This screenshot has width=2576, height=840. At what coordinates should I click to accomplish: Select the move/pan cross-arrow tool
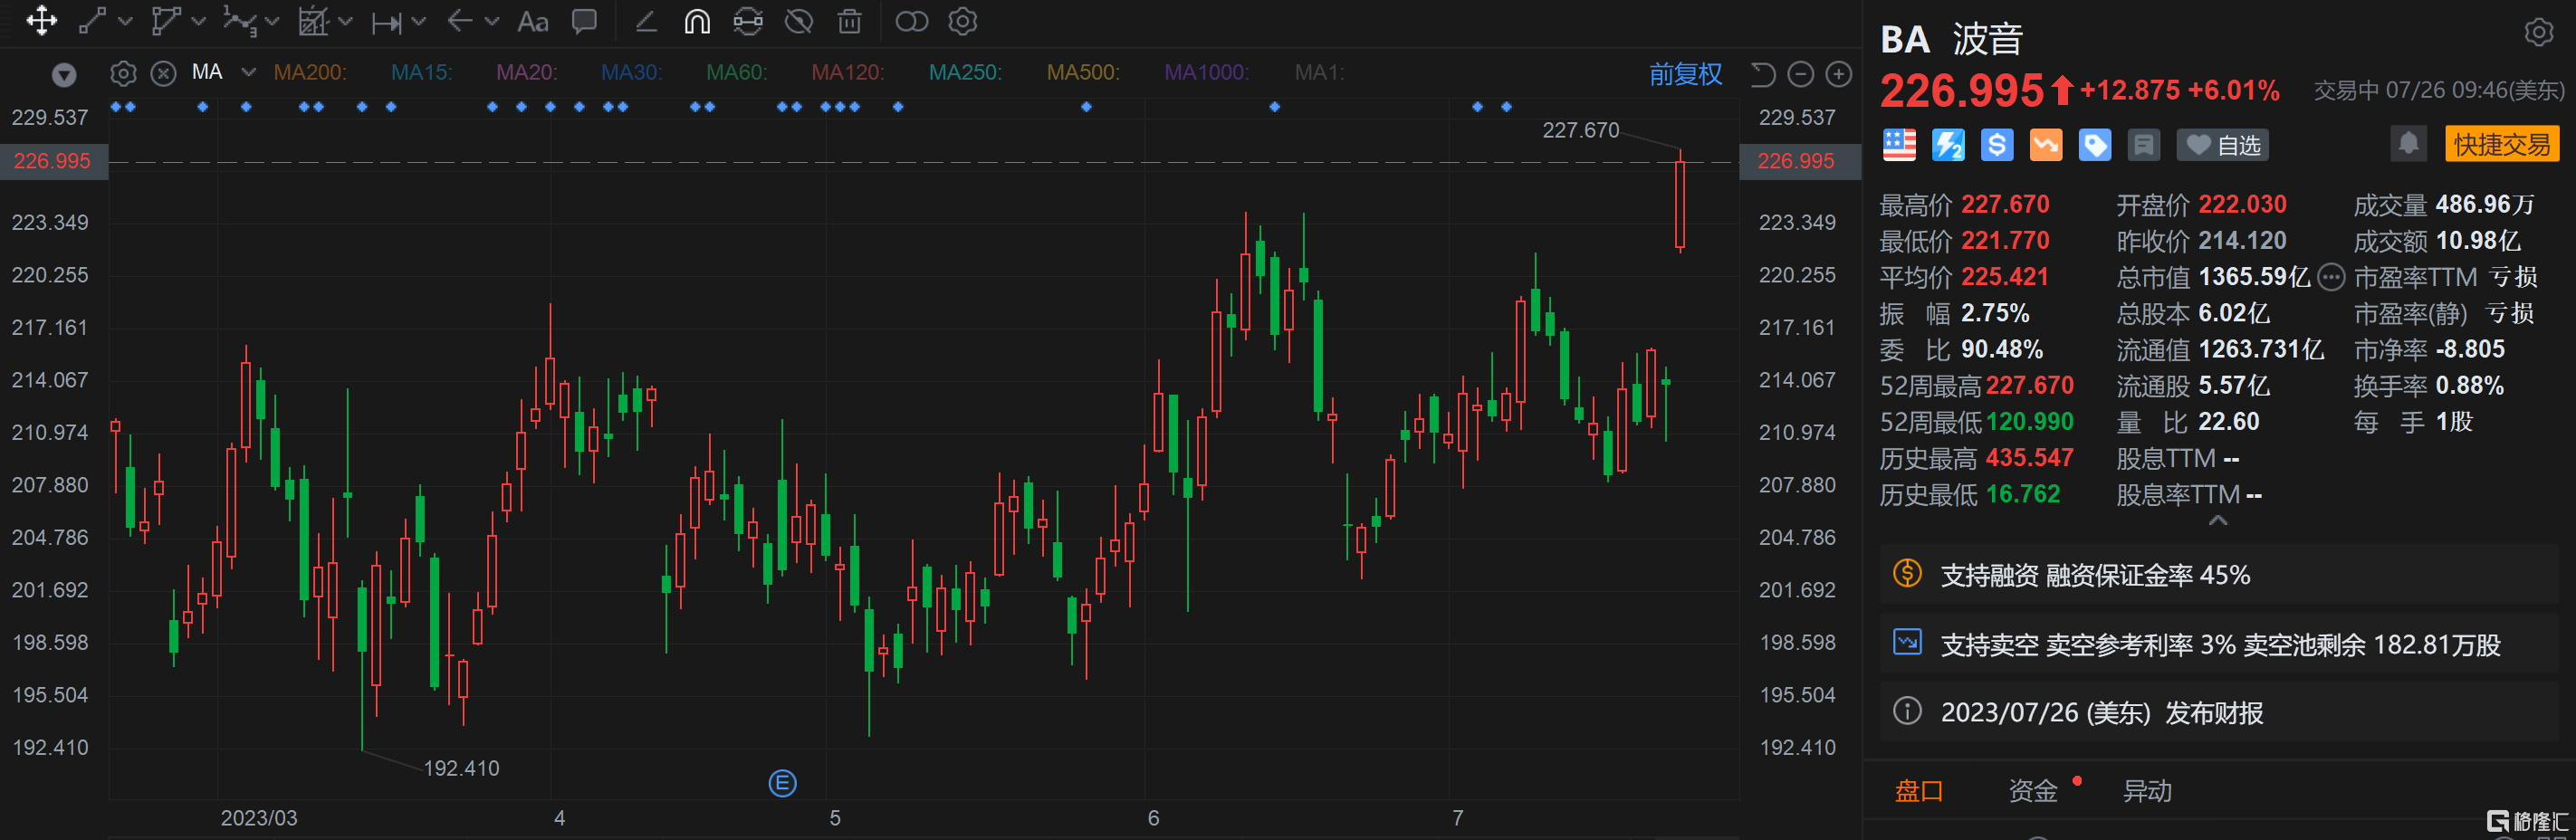pyautogui.click(x=42, y=21)
